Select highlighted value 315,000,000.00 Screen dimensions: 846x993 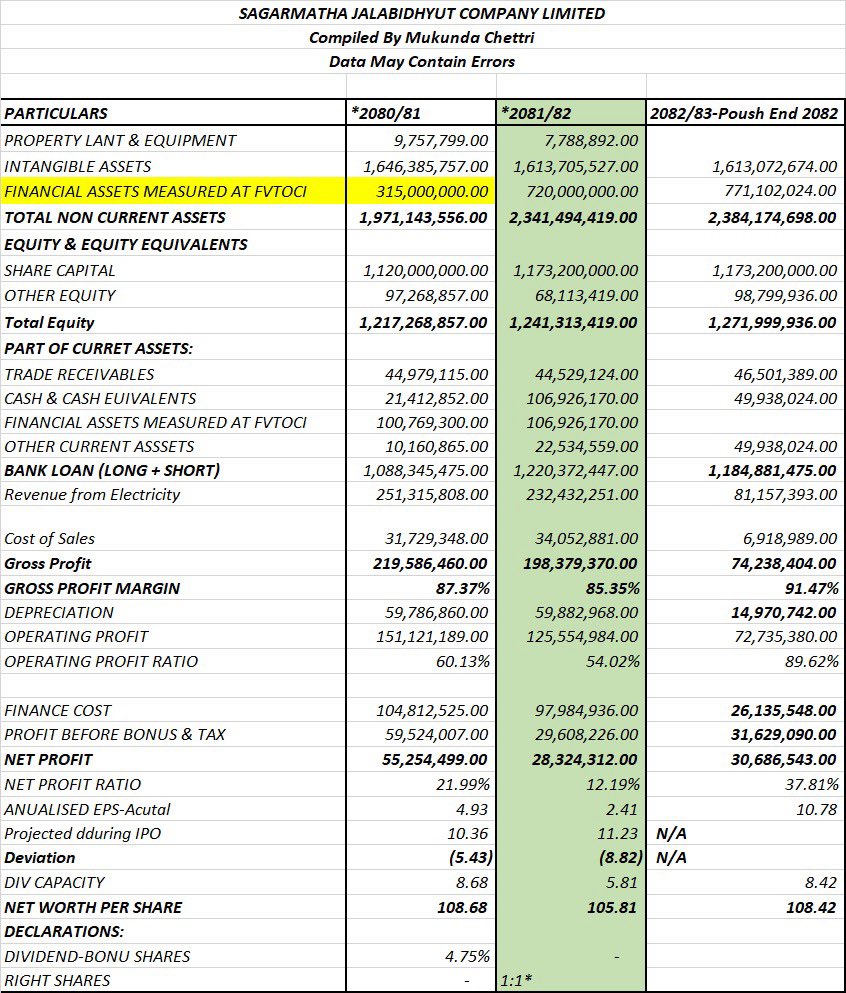coord(432,191)
